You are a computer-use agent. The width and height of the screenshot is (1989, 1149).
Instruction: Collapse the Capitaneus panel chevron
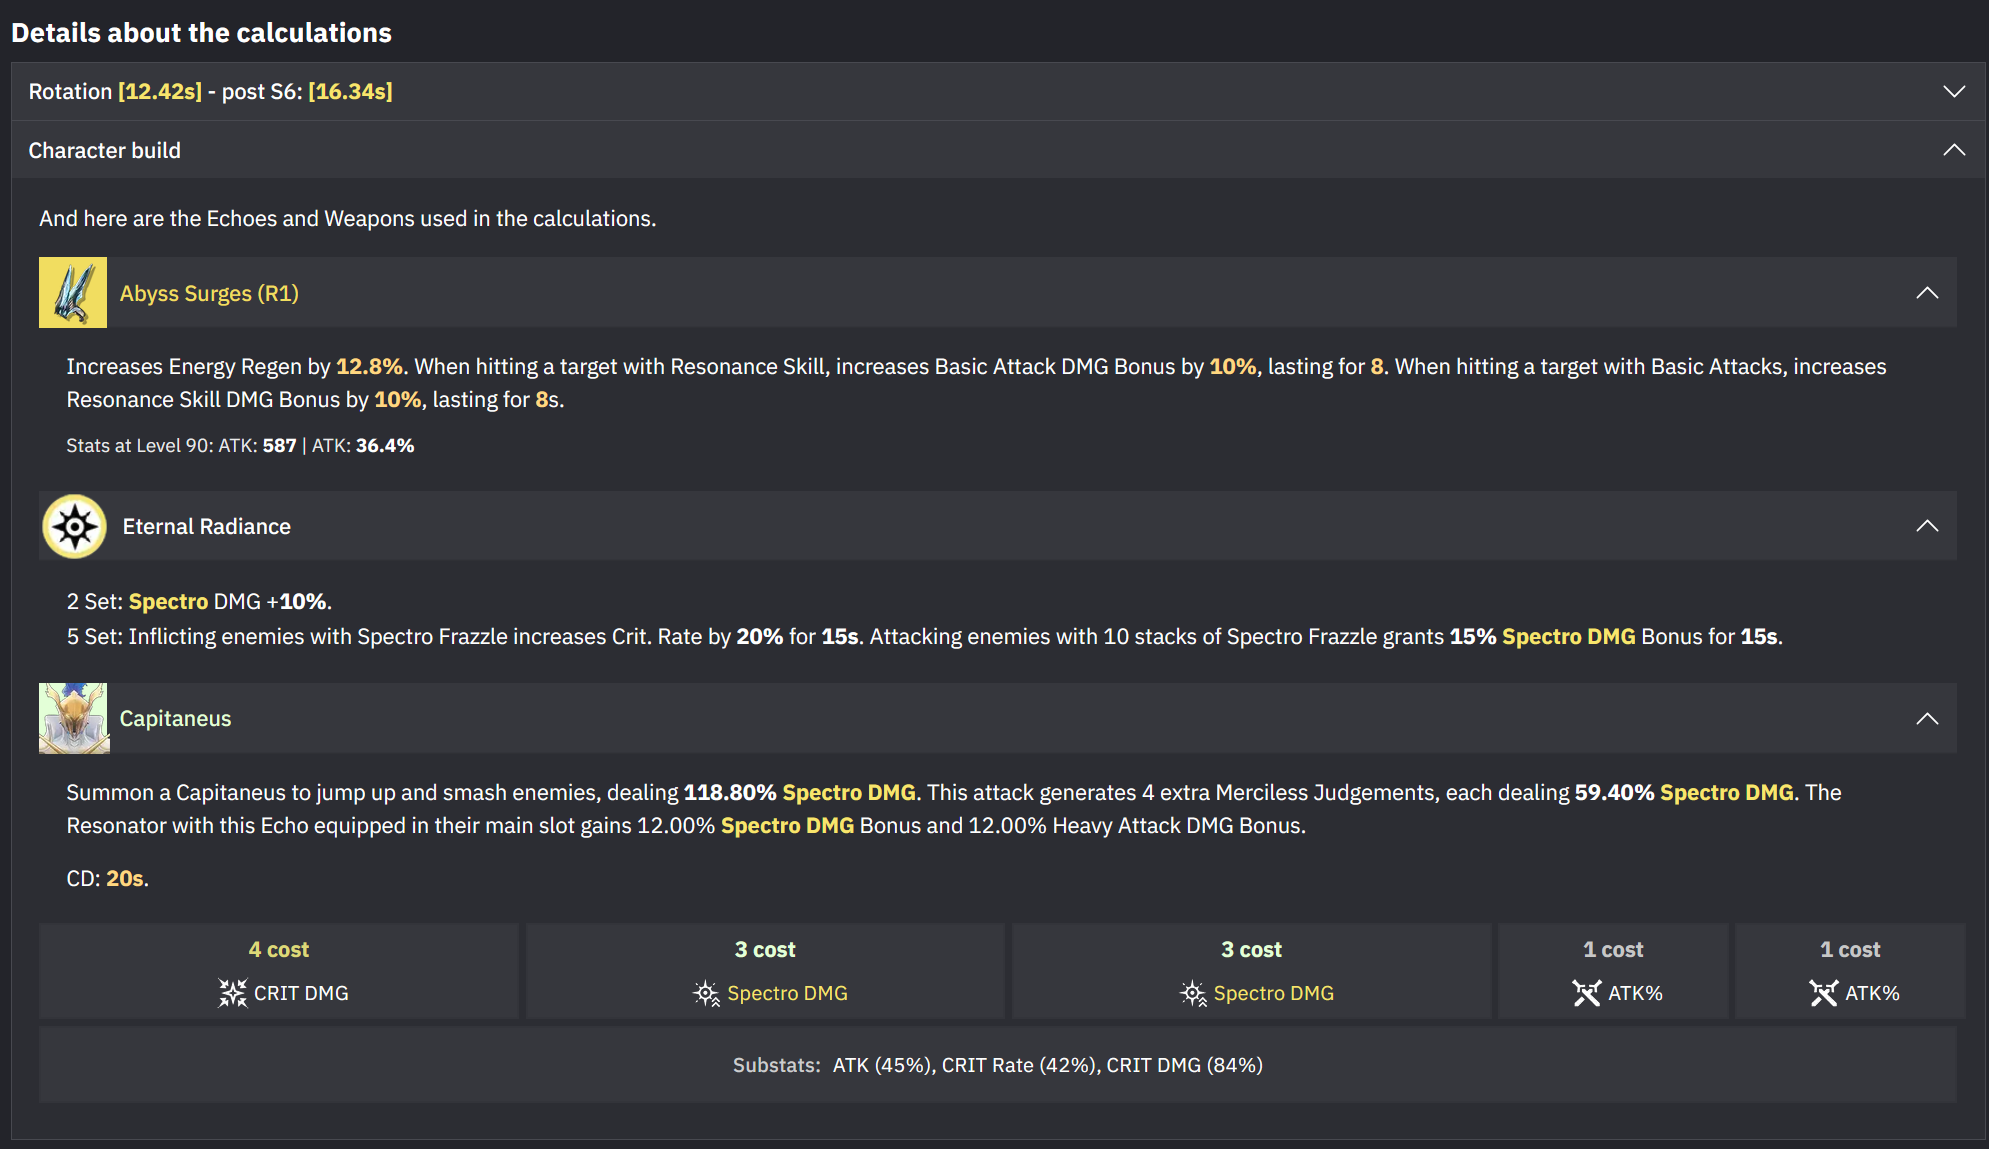1926,719
